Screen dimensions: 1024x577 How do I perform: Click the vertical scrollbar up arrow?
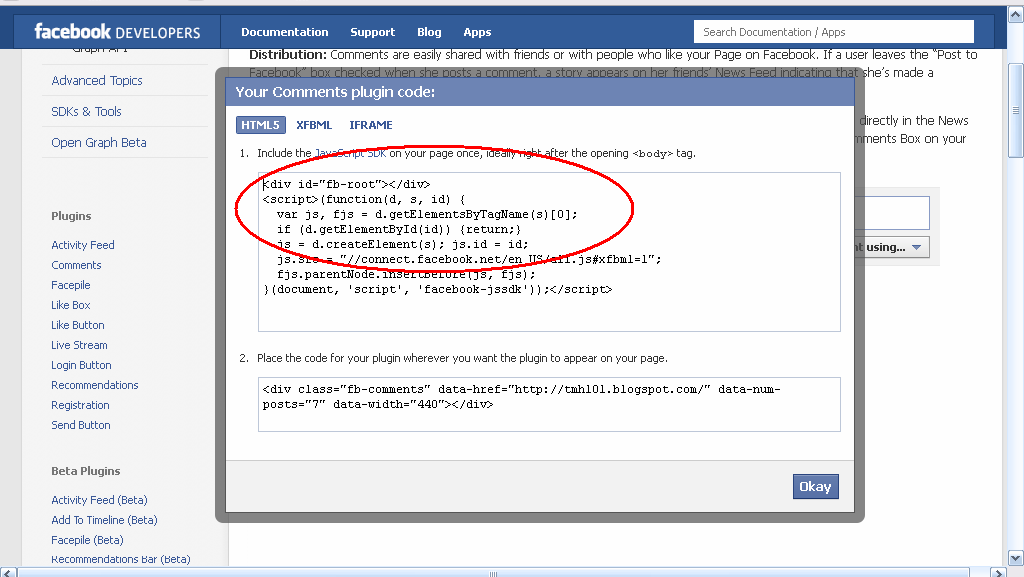[1016, 14]
